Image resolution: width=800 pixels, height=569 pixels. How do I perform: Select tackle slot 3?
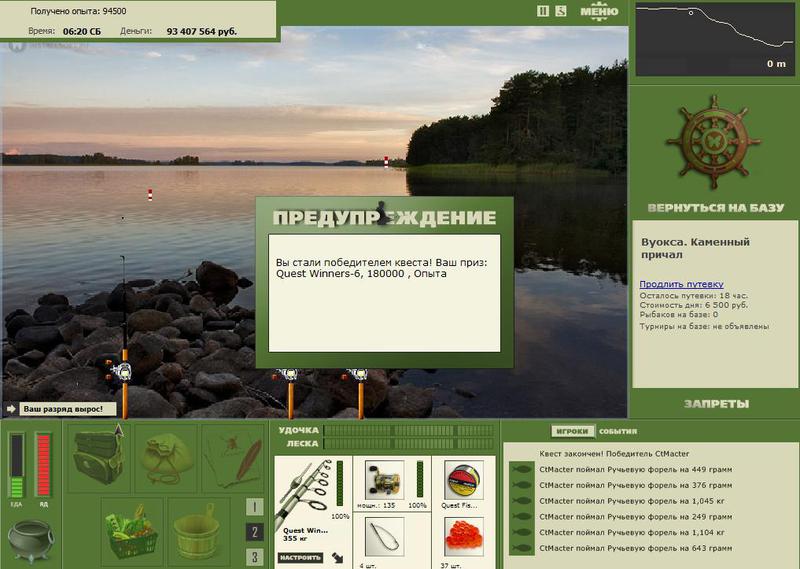tap(255, 557)
